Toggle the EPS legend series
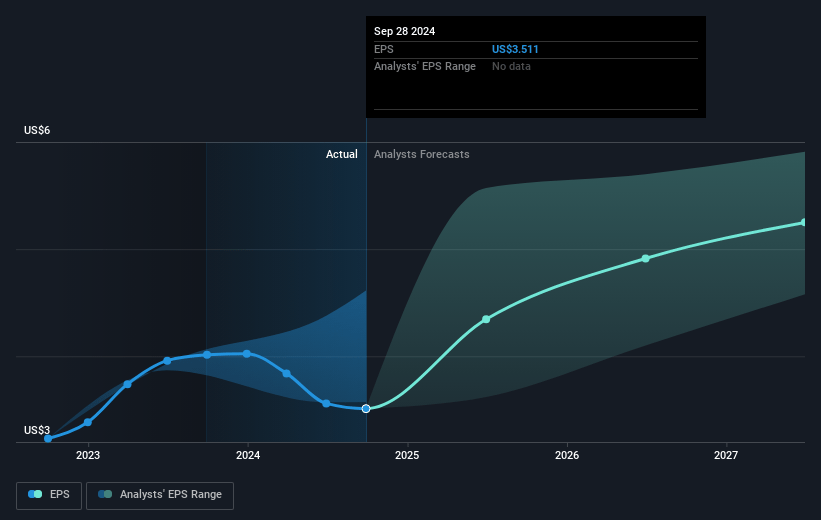 tap(49, 495)
